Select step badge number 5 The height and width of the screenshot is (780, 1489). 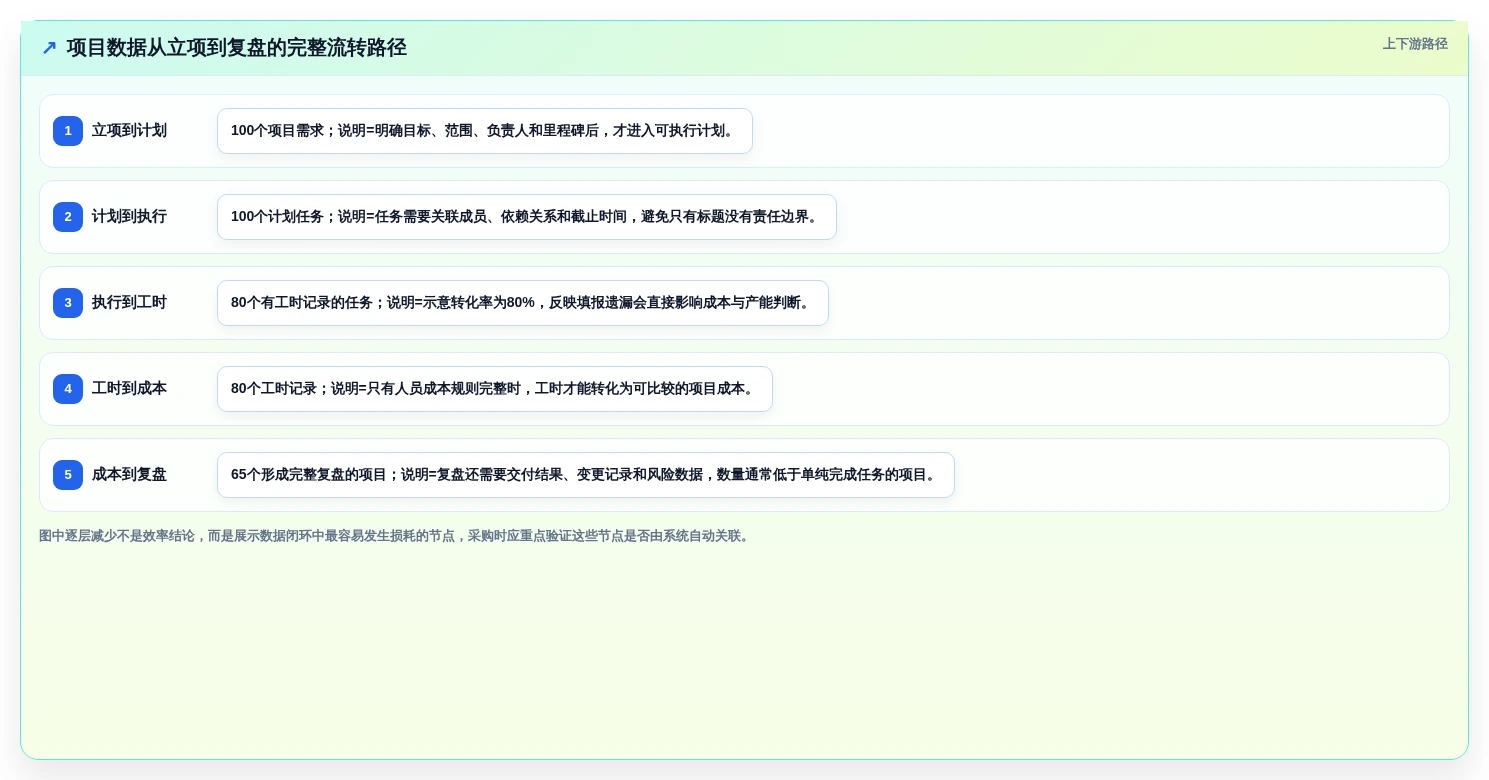tap(68, 475)
